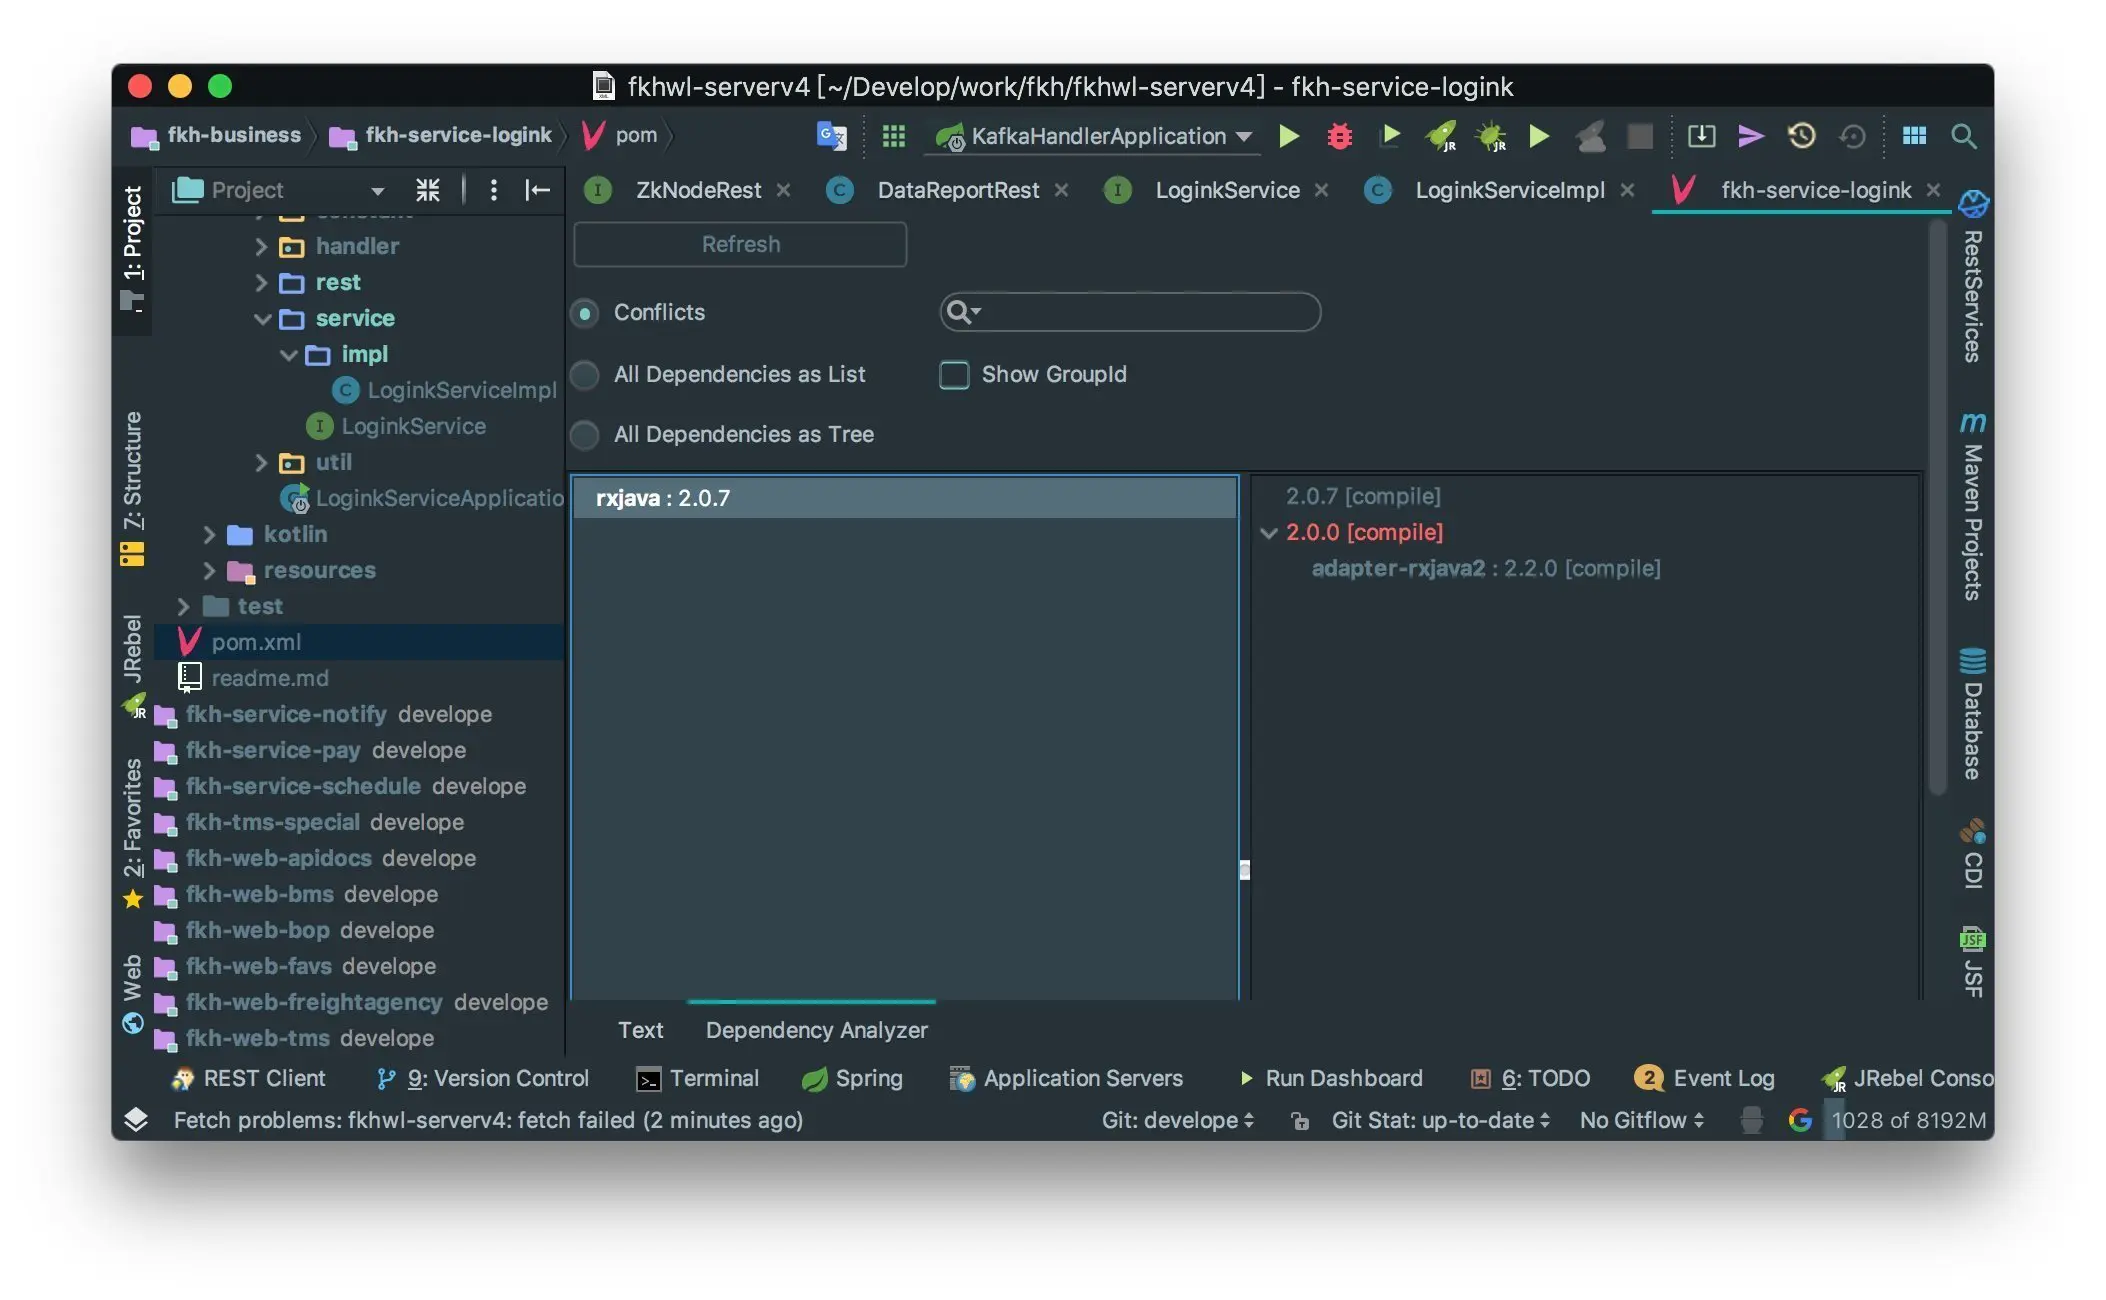Collapse all in Project panel
The image size is (2106, 1300).
point(428,190)
